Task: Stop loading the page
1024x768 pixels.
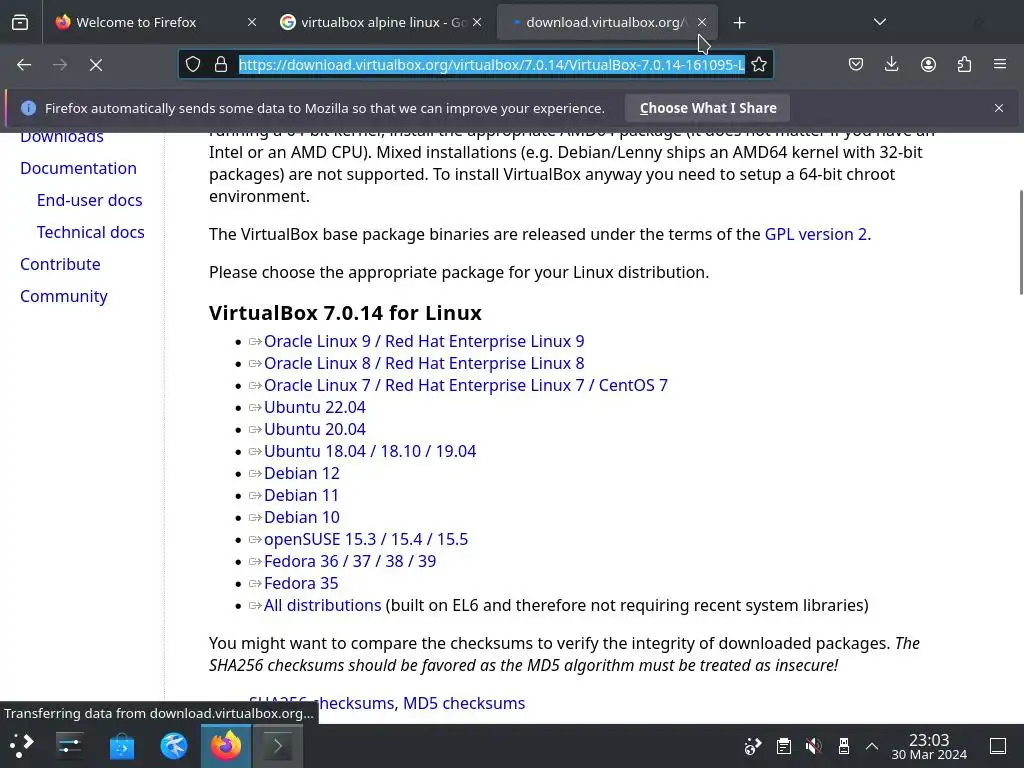Action: (96, 65)
